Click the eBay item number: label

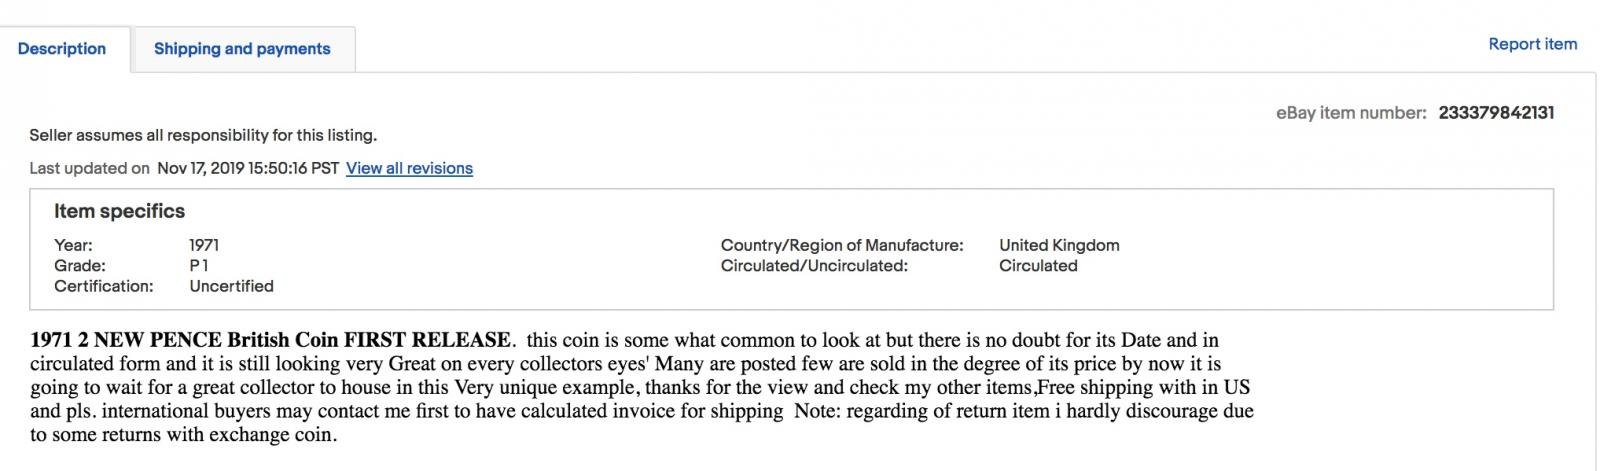(x=1351, y=113)
